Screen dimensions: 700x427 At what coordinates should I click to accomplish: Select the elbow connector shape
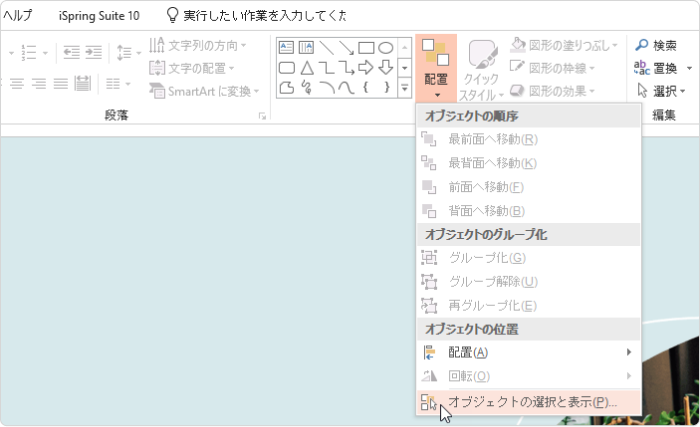pos(326,68)
